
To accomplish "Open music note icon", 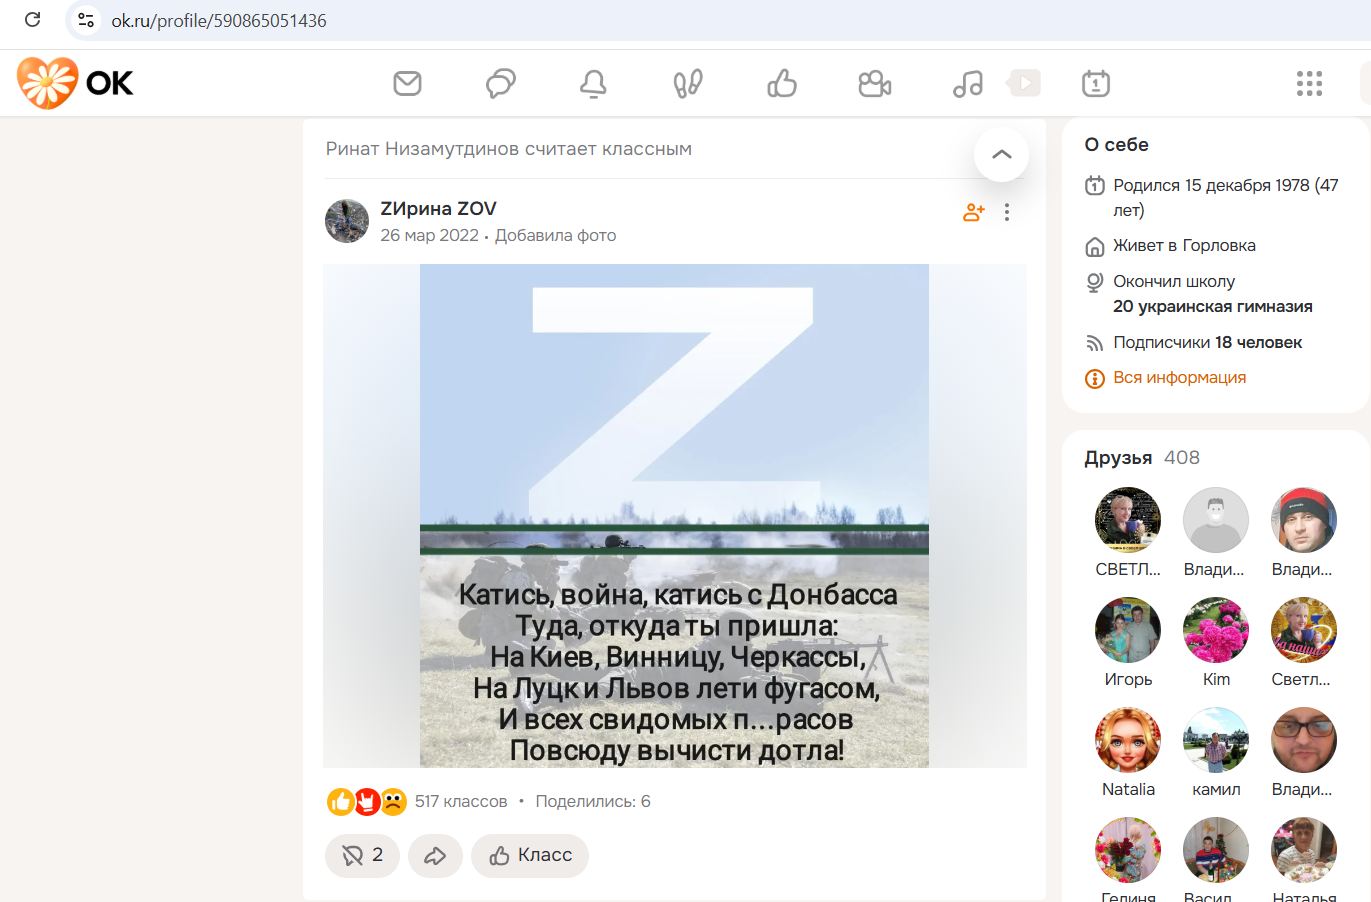I will click(968, 83).
